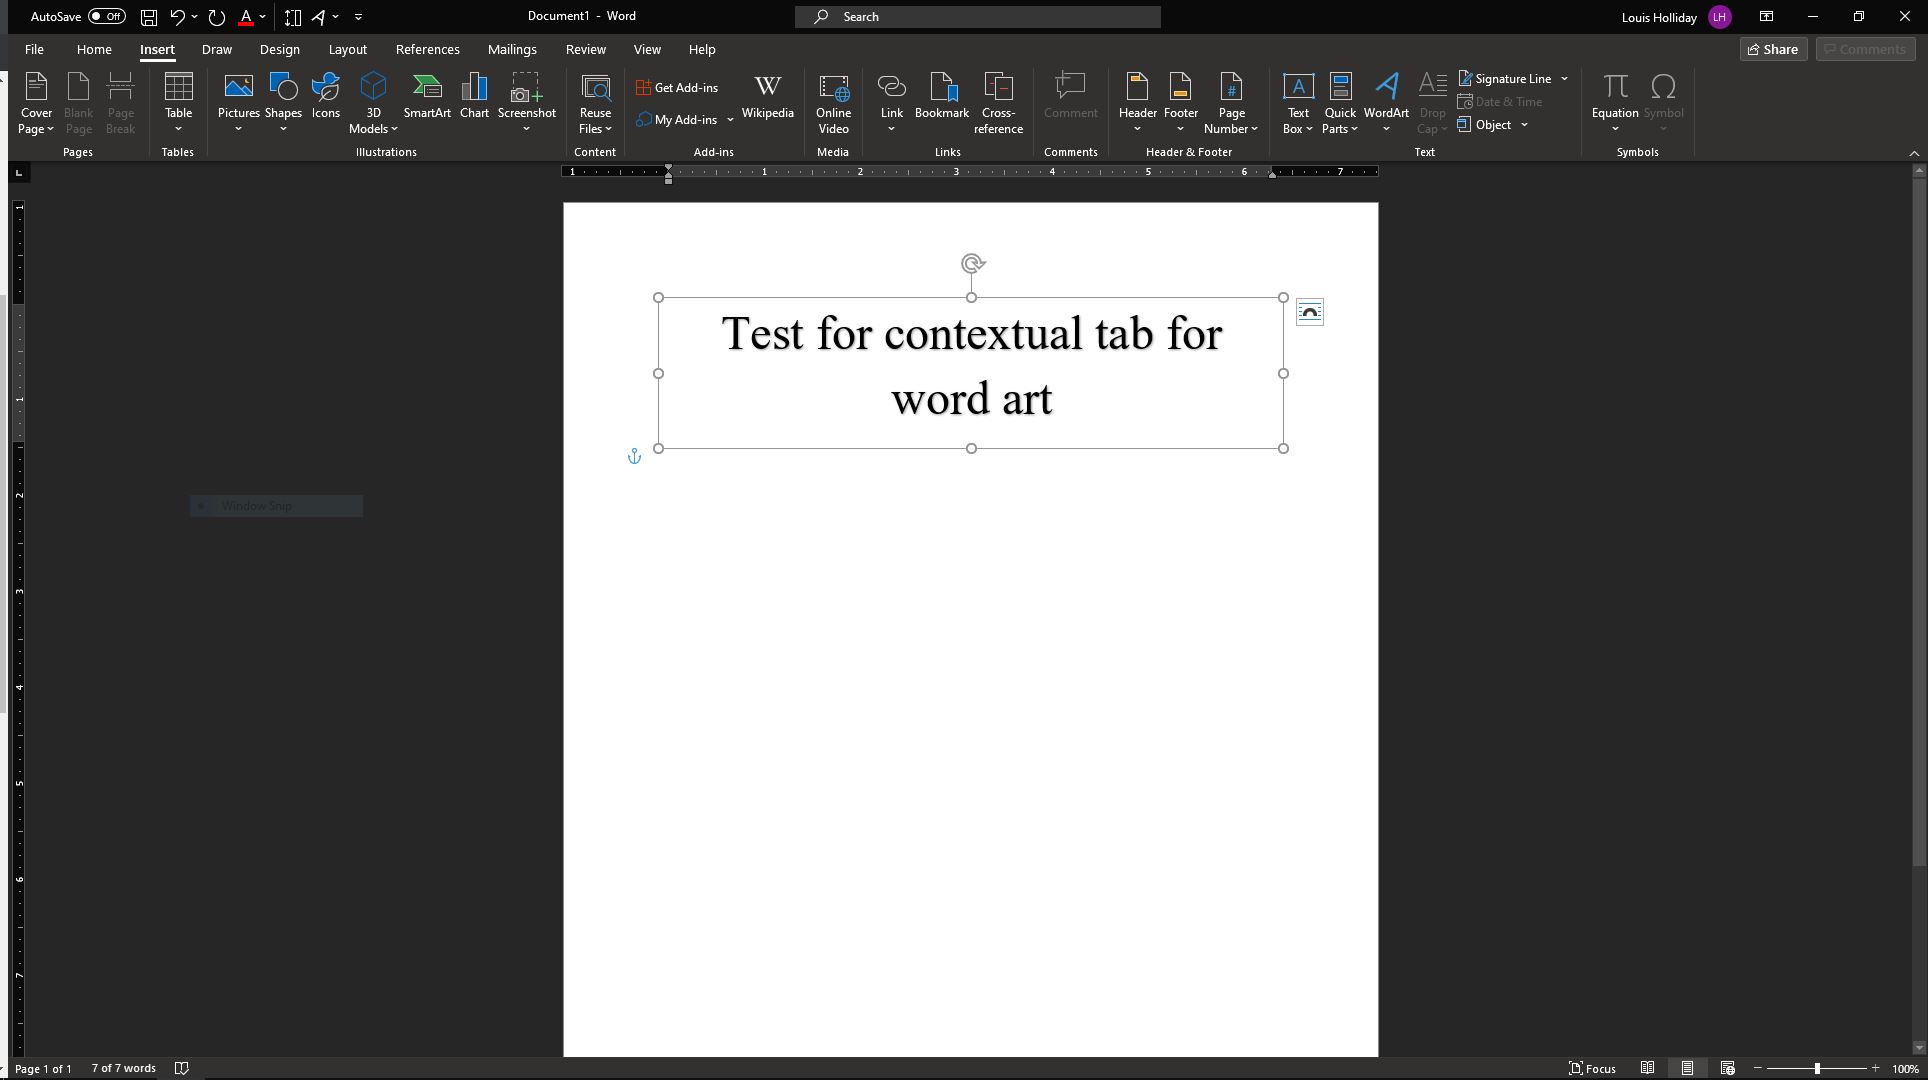The height and width of the screenshot is (1080, 1928).
Task: Click the Bookmark icon
Action: [941, 97]
